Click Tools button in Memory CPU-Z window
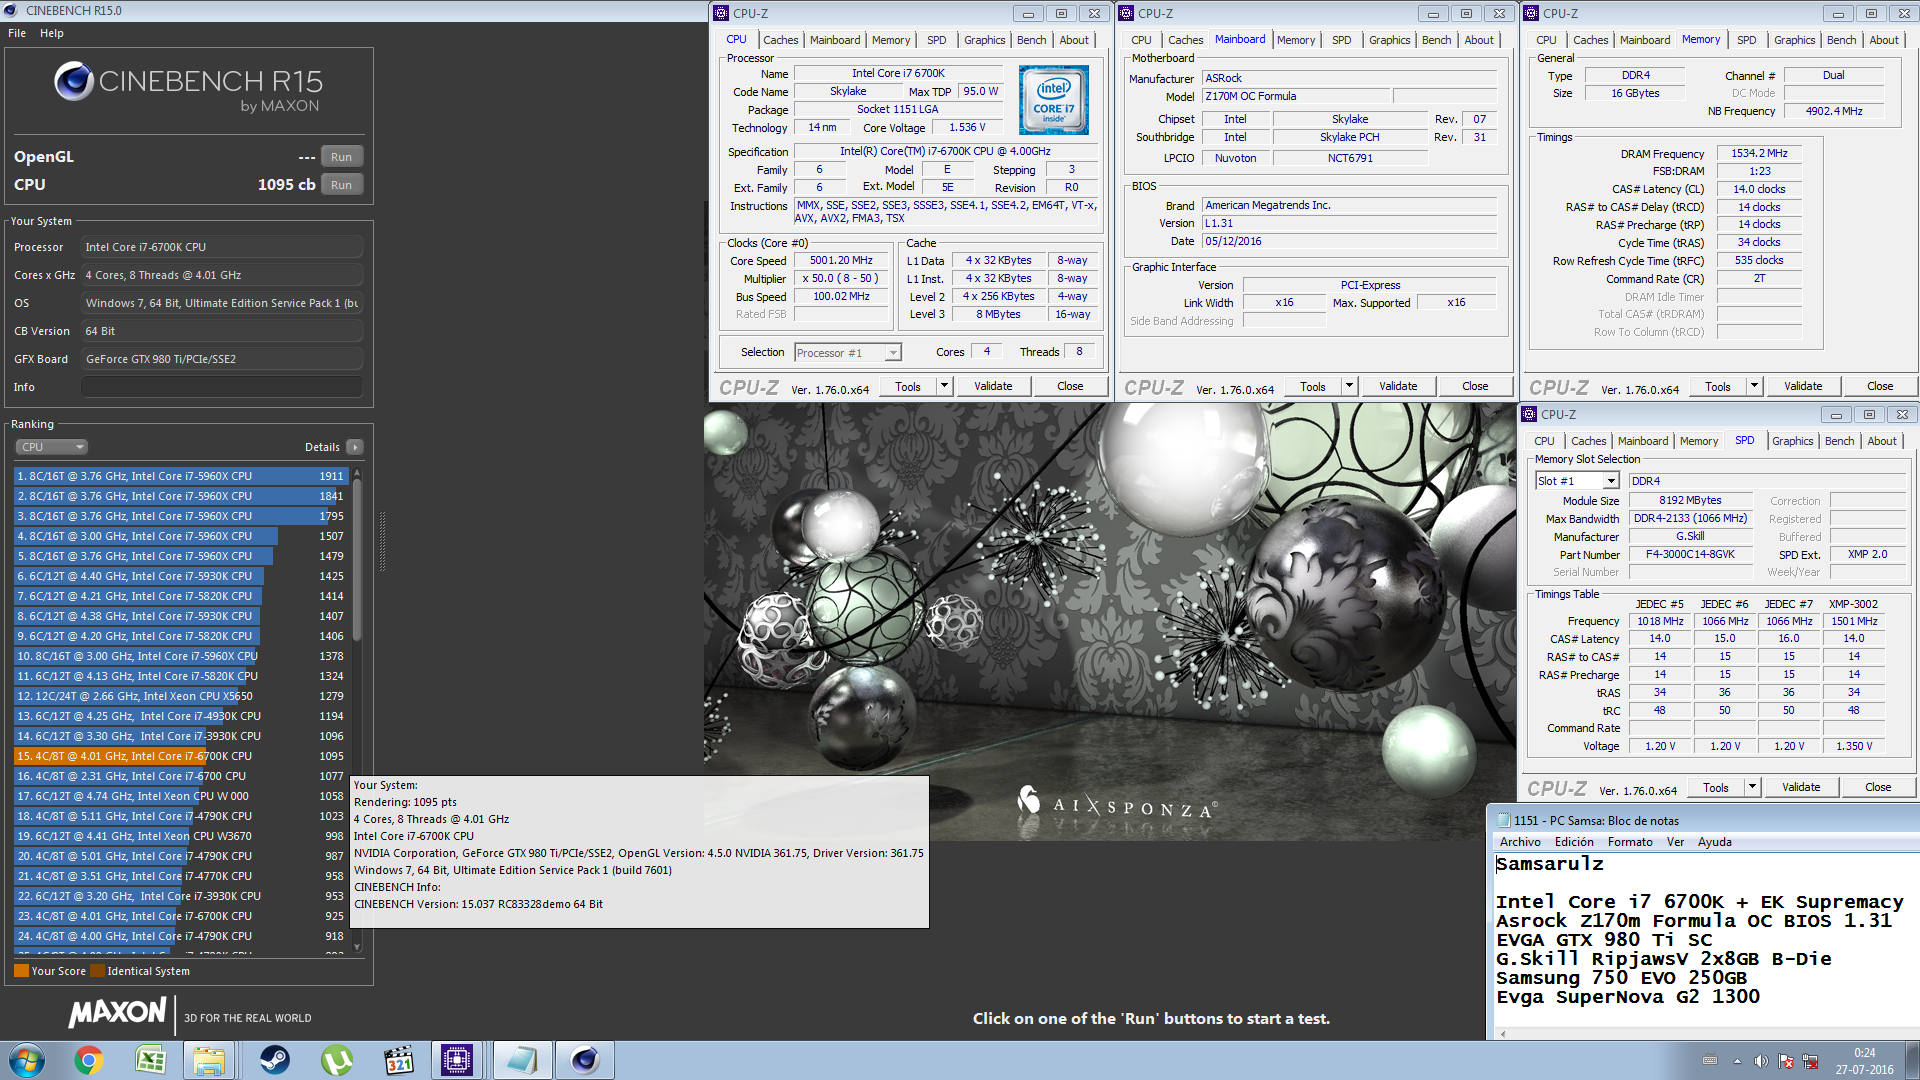The height and width of the screenshot is (1080, 1920). [x=1718, y=386]
